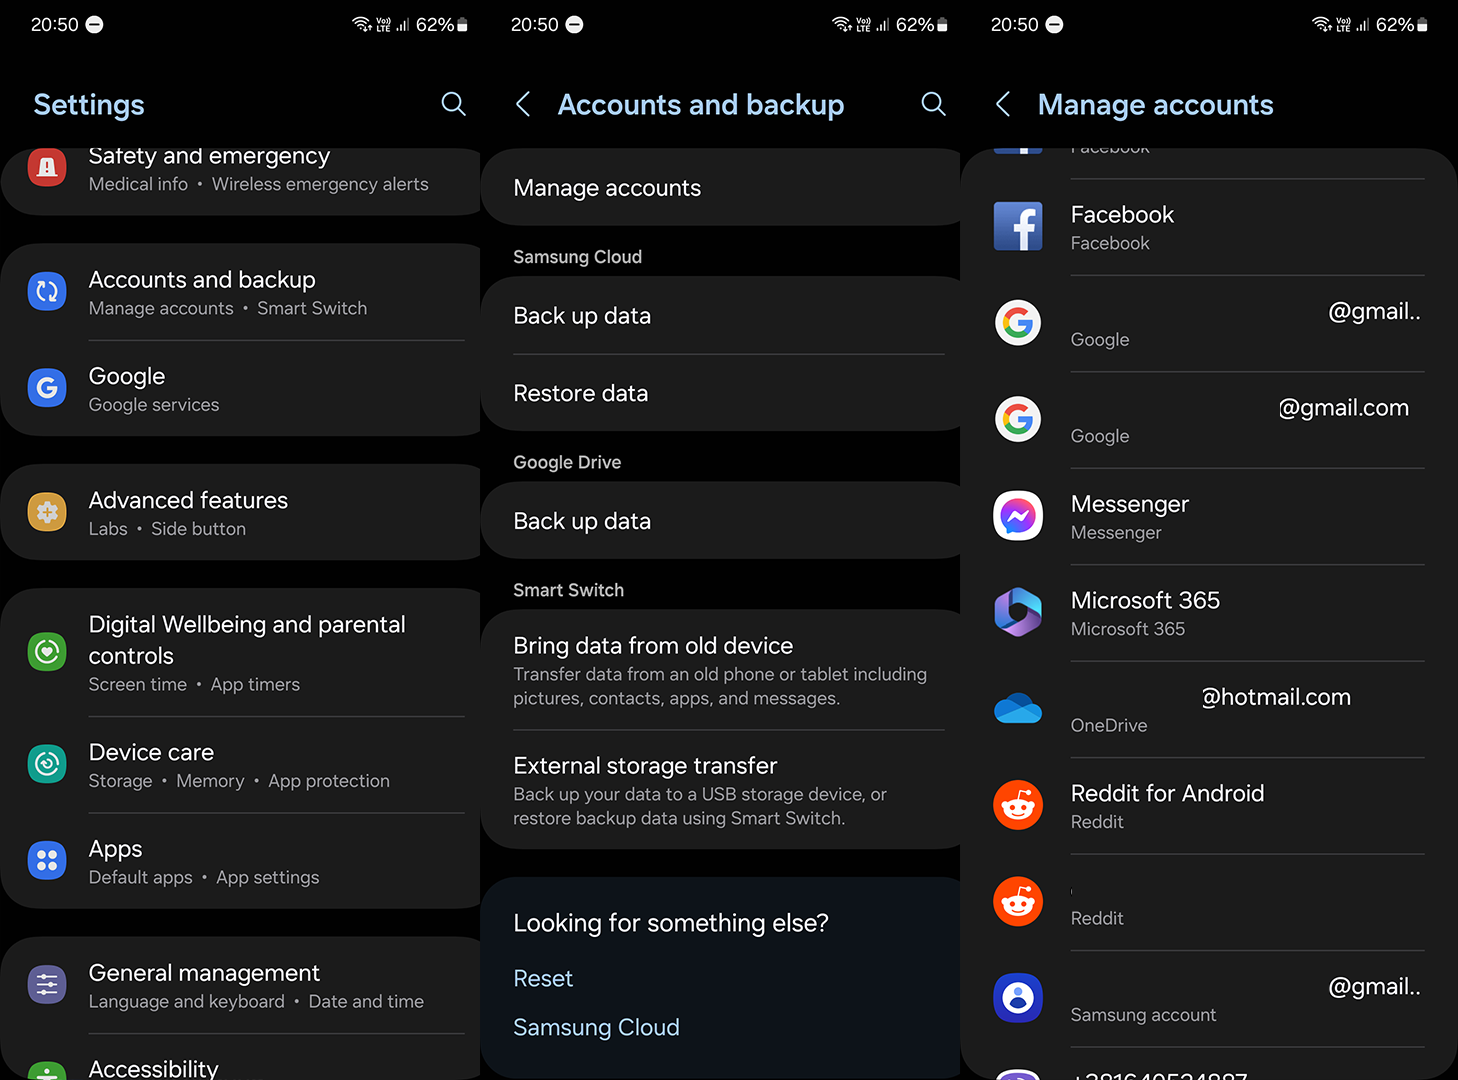
Task: Tap the first Google account icon
Action: point(1018,323)
